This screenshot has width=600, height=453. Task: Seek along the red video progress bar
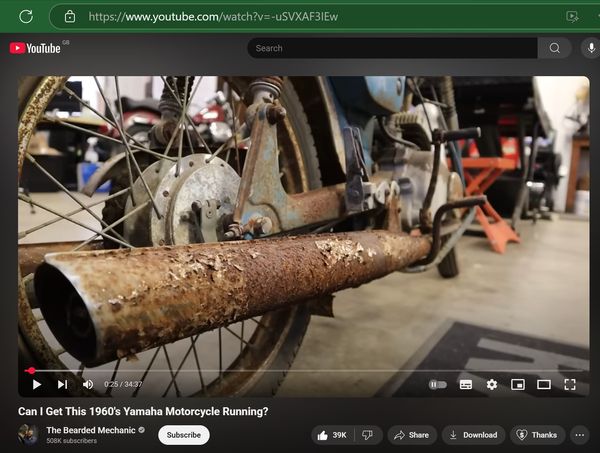click(304, 370)
